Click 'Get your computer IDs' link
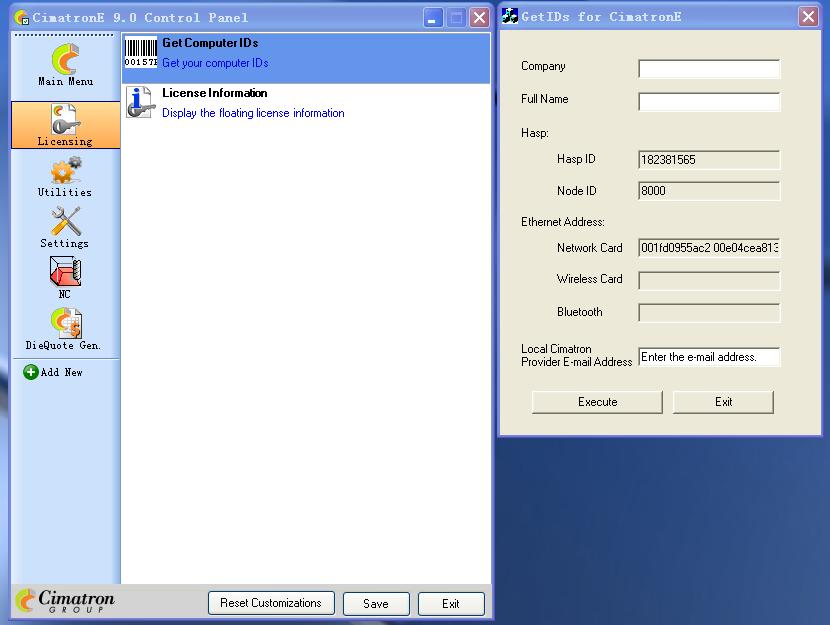 pyautogui.click(x=215, y=63)
